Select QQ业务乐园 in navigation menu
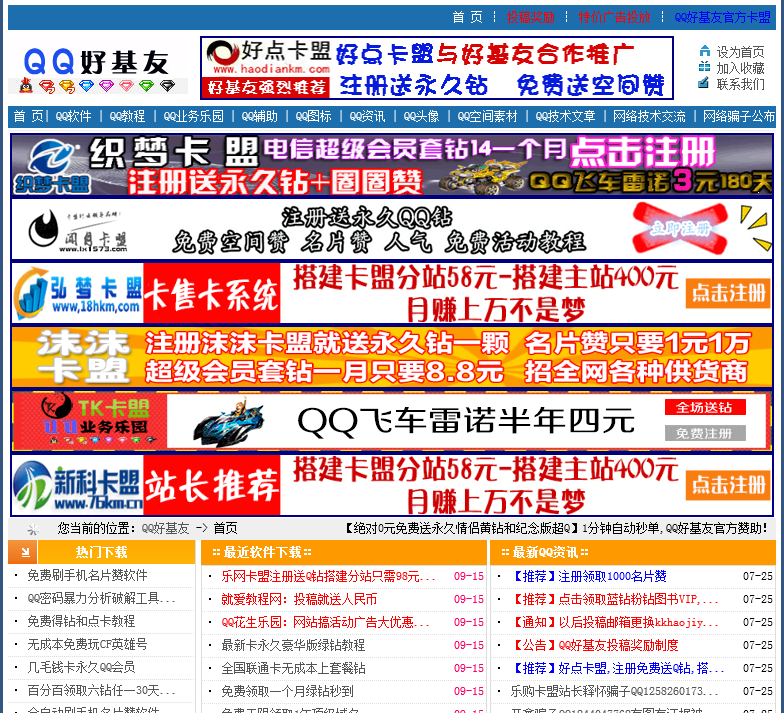The image size is (784, 713). [x=194, y=116]
